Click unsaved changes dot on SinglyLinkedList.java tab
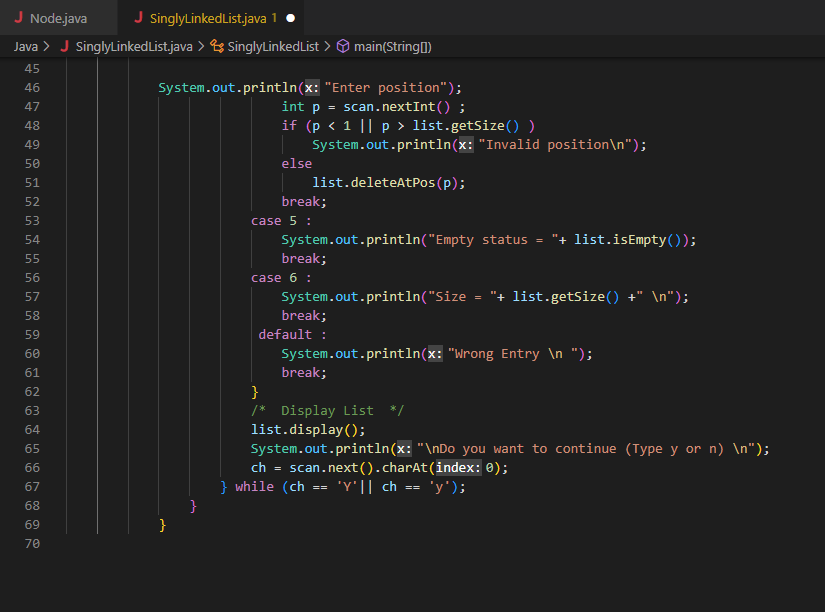 tap(291, 17)
